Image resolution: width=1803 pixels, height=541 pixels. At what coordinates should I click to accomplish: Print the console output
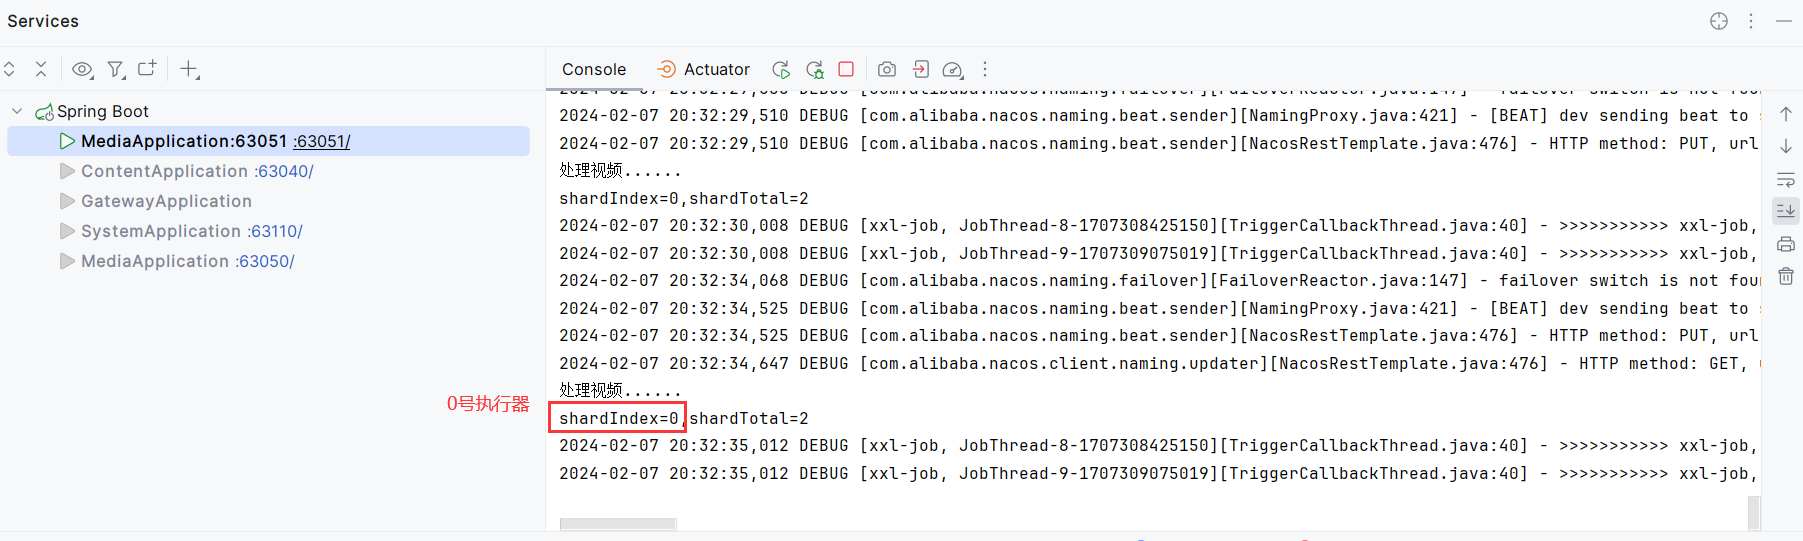[1786, 244]
